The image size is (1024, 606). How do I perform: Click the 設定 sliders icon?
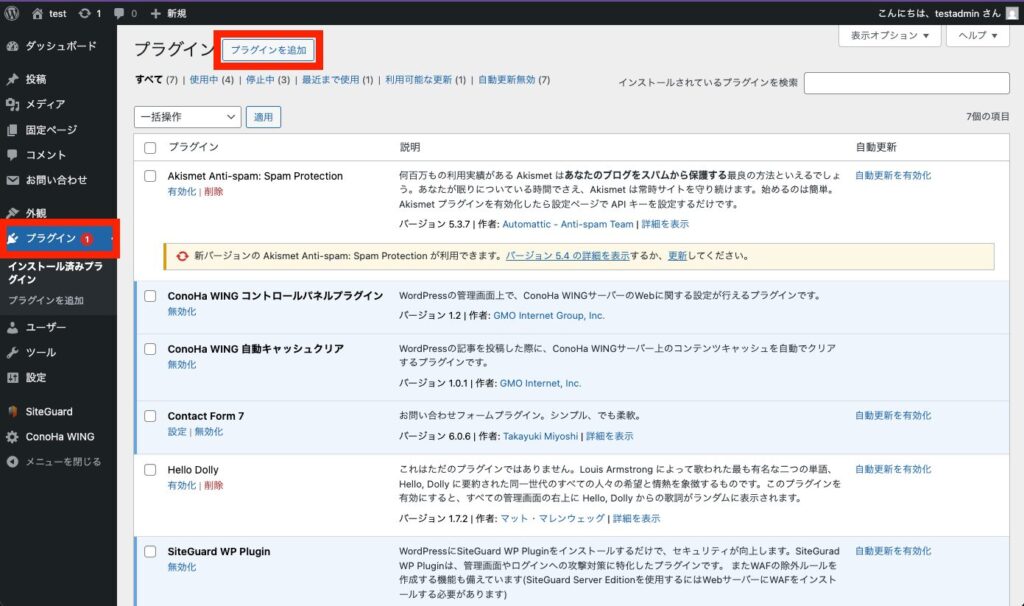point(12,377)
